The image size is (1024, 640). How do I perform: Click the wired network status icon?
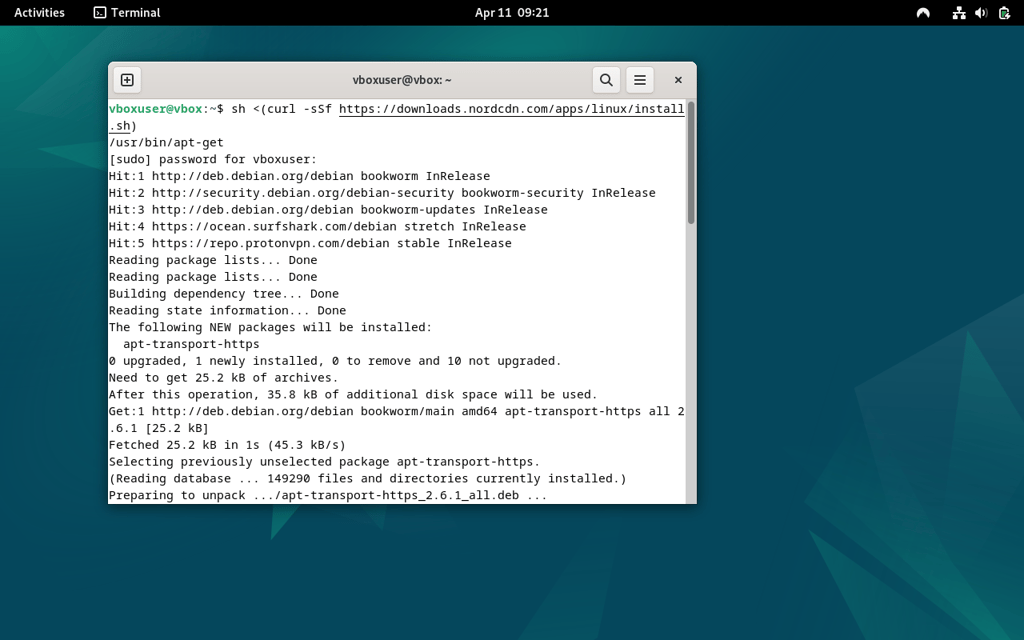tap(959, 12)
